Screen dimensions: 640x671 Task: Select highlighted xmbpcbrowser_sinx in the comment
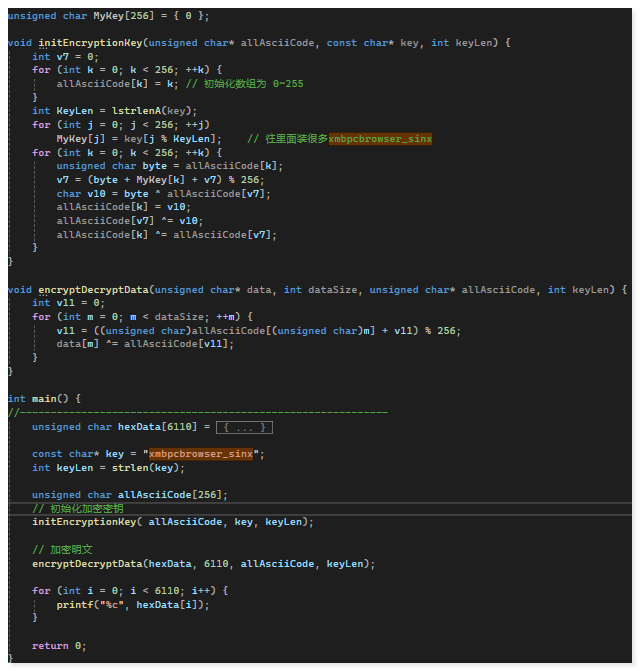click(x=380, y=139)
